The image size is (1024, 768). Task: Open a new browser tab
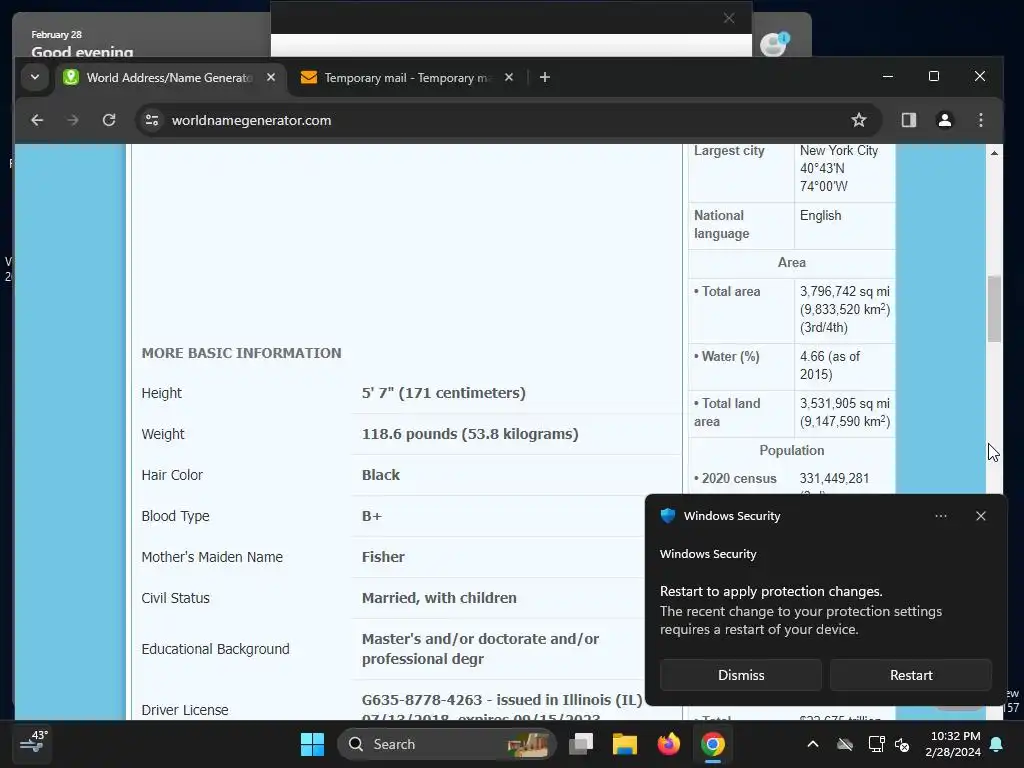tap(545, 77)
